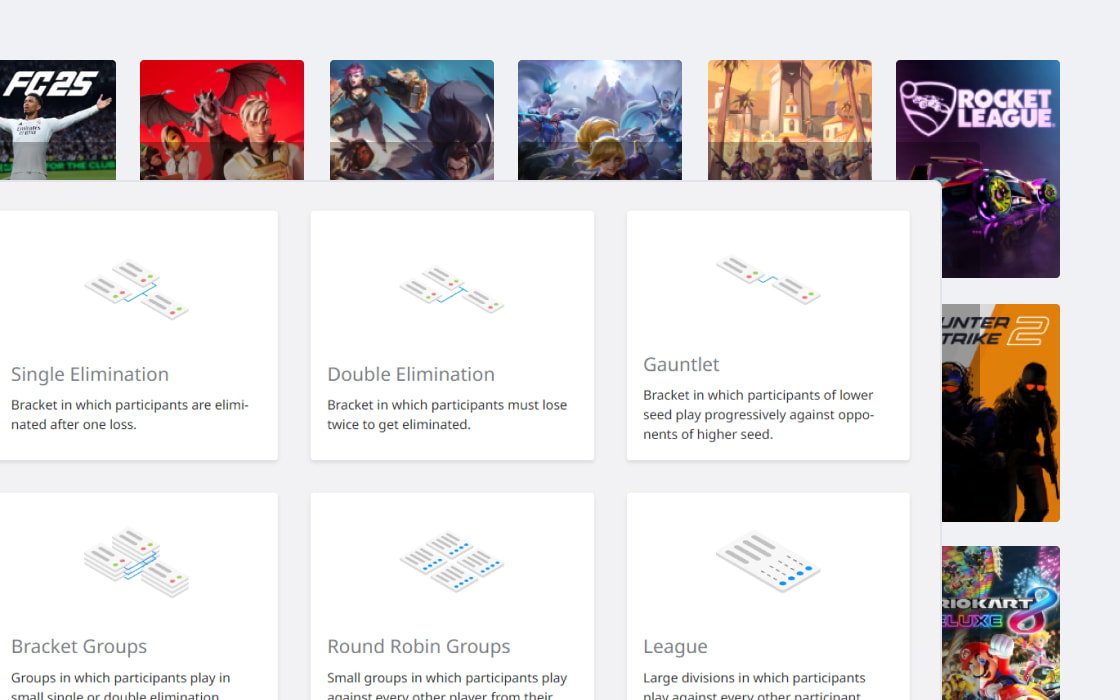Click the Bracket Groups stacked icon

[x=136, y=562]
